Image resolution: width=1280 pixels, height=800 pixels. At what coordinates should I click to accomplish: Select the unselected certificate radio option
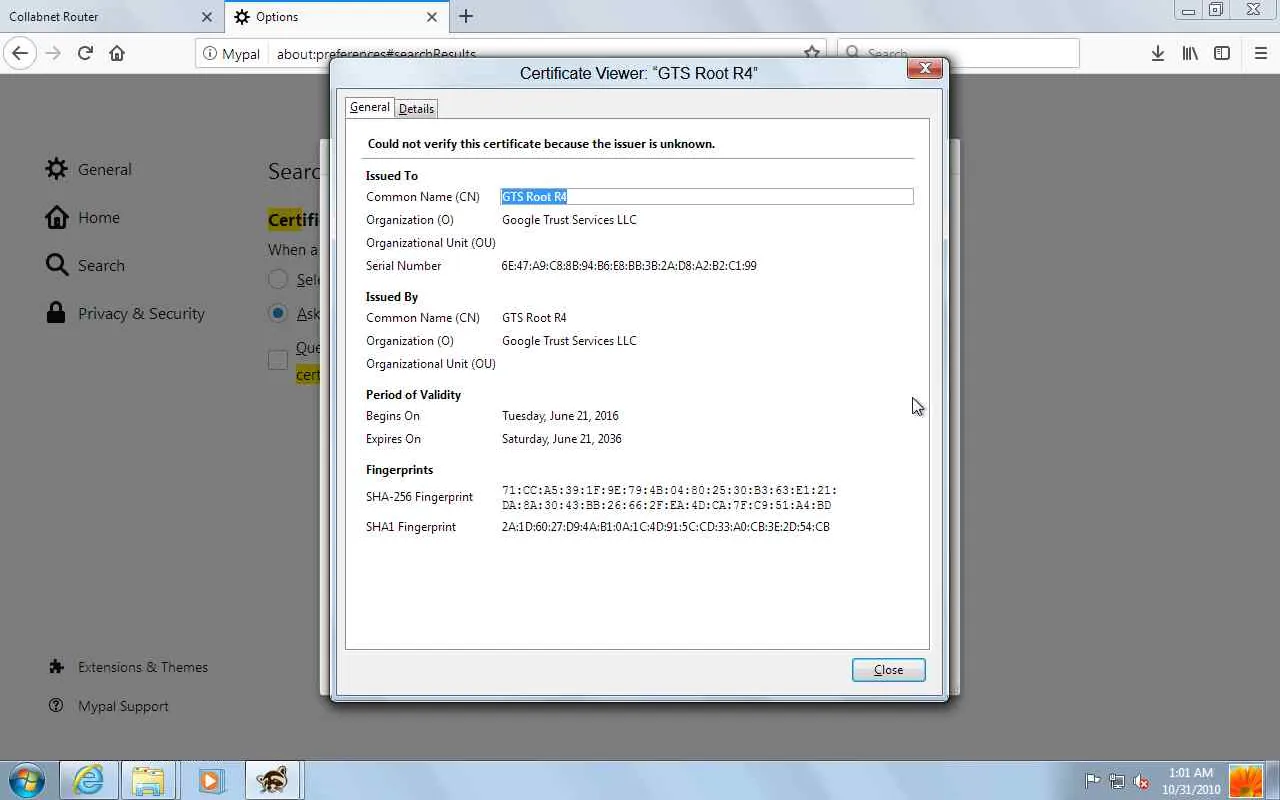pos(278,280)
